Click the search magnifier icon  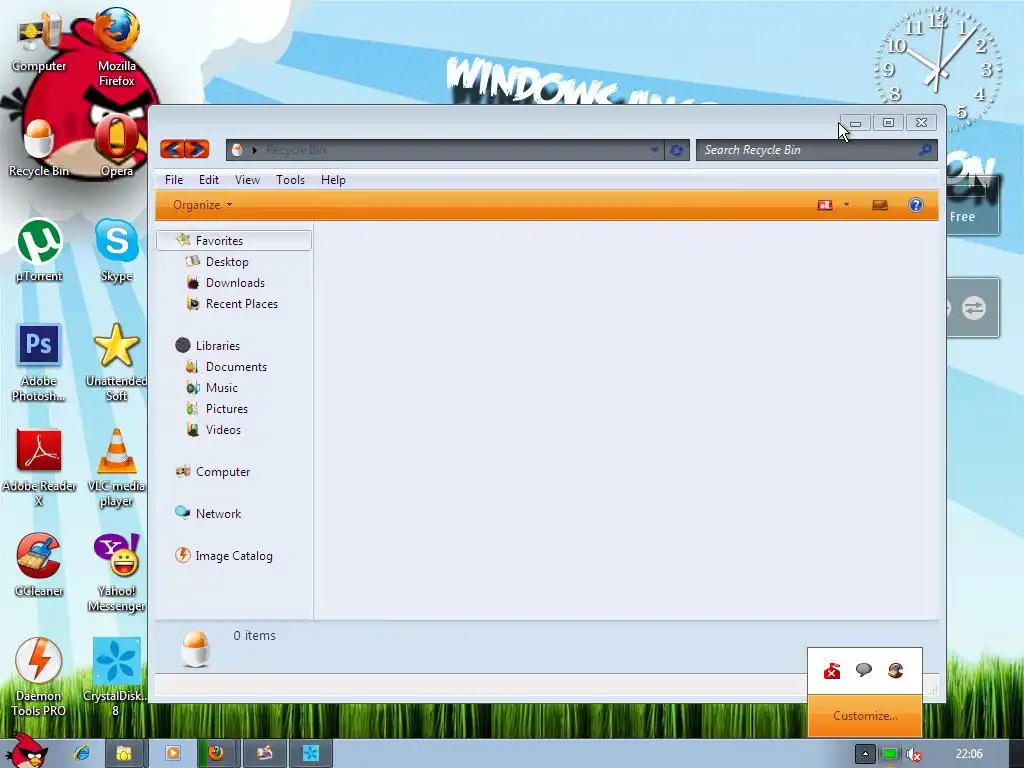pyautogui.click(x=925, y=150)
